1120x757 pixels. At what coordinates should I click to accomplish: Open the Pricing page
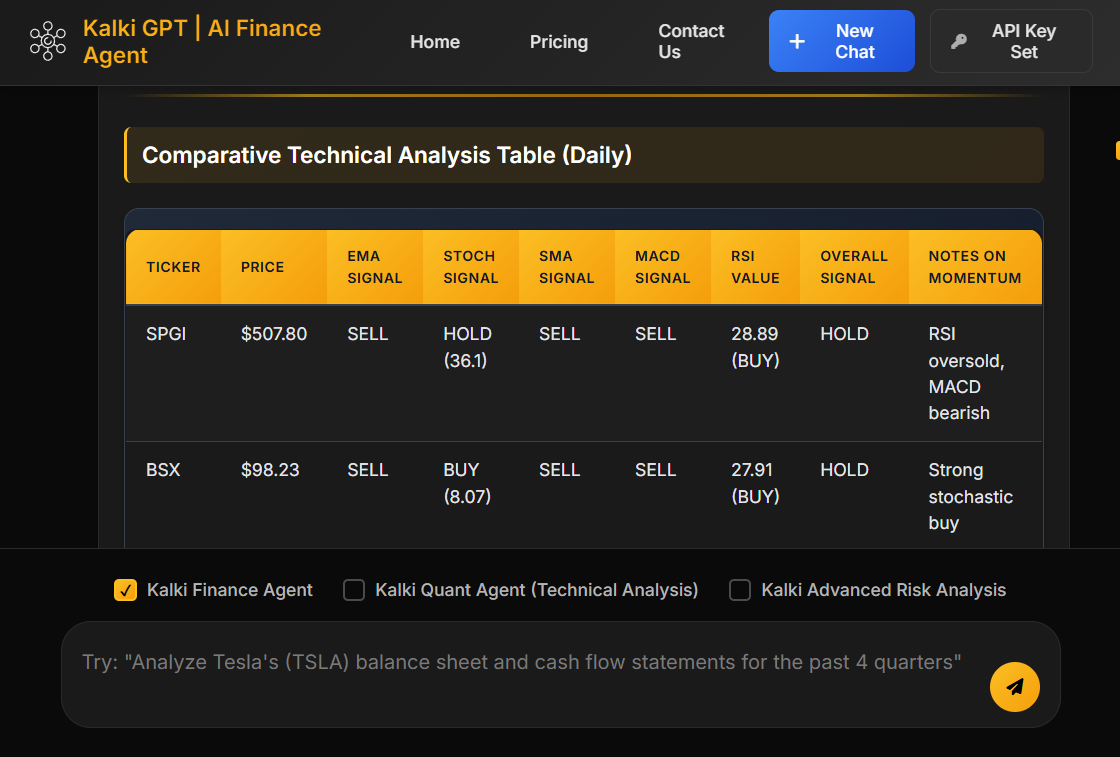click(559, 42)
